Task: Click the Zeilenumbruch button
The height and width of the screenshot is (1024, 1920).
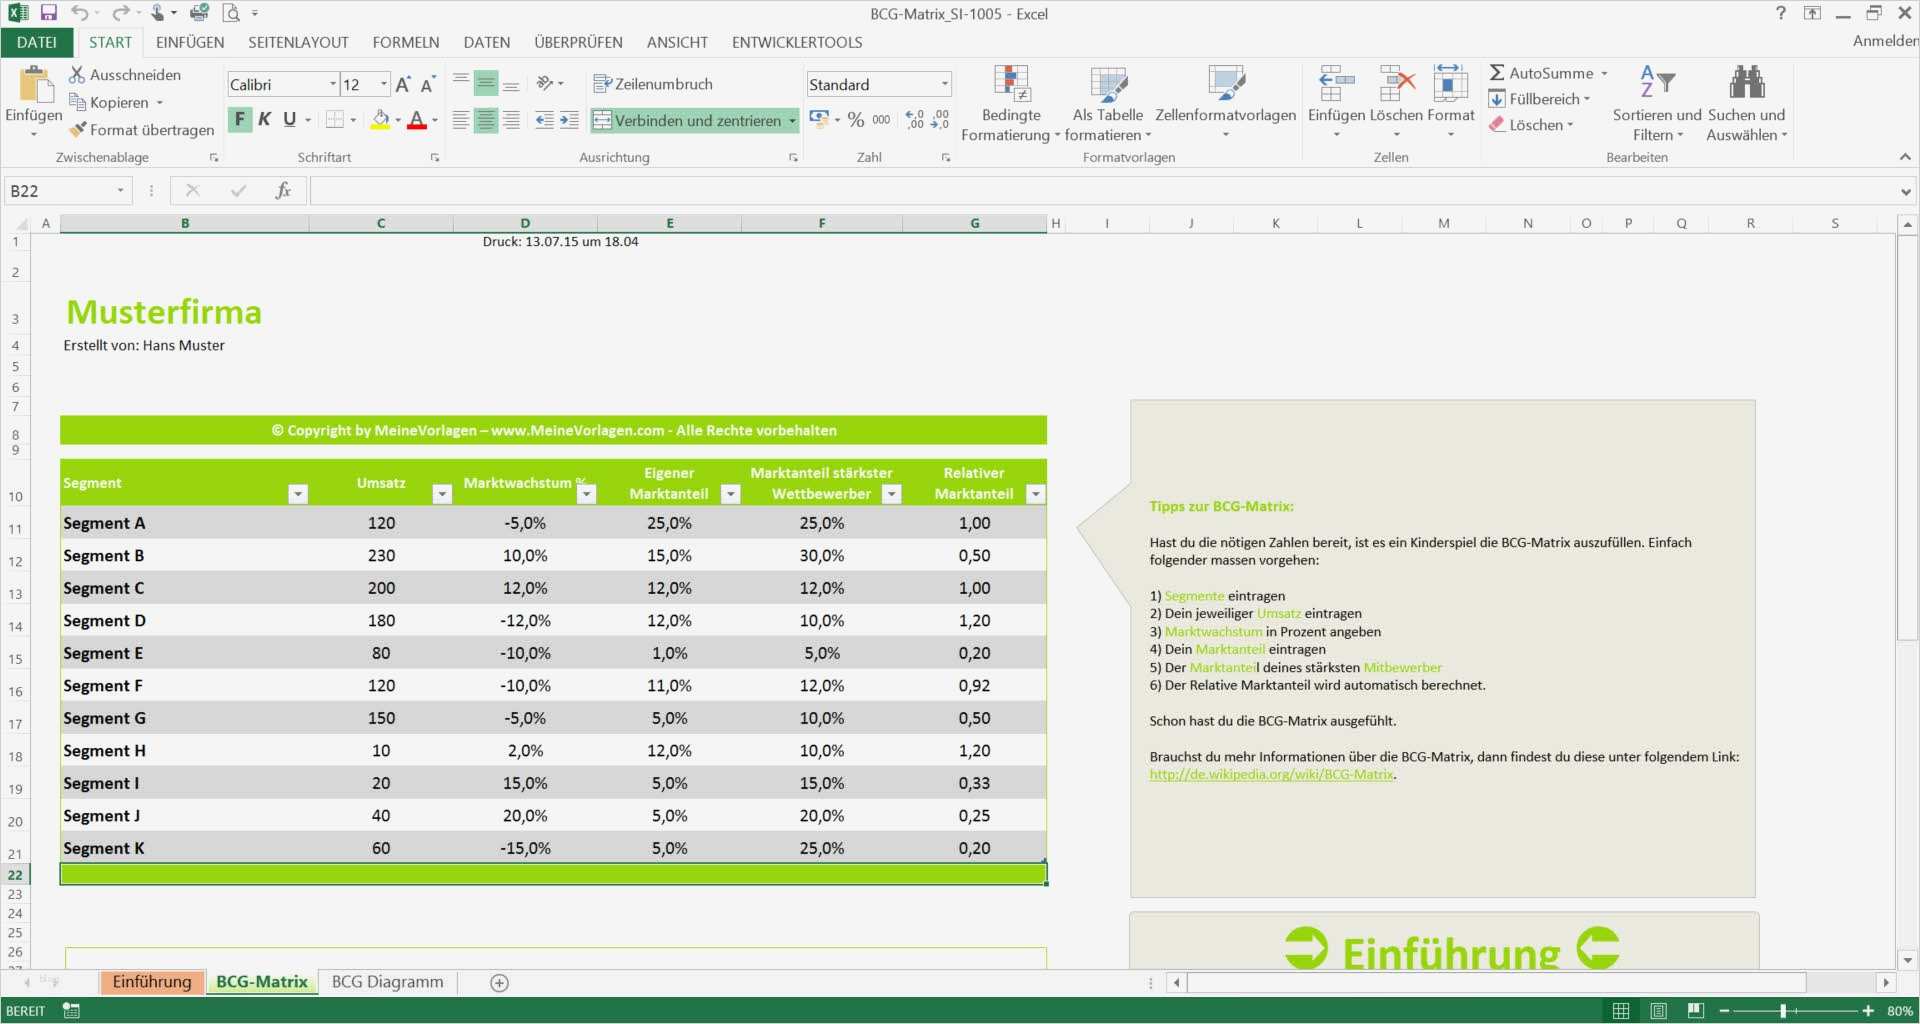Action: (x=653, y=84)
